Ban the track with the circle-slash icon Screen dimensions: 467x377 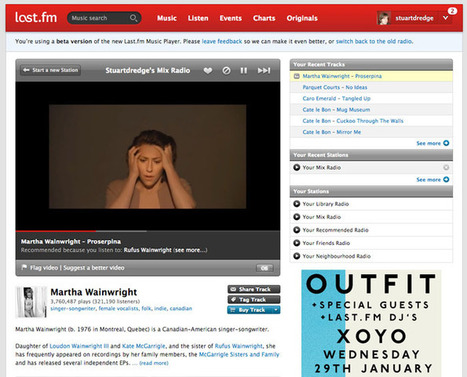pyautogui.click(x=226, y=70)
